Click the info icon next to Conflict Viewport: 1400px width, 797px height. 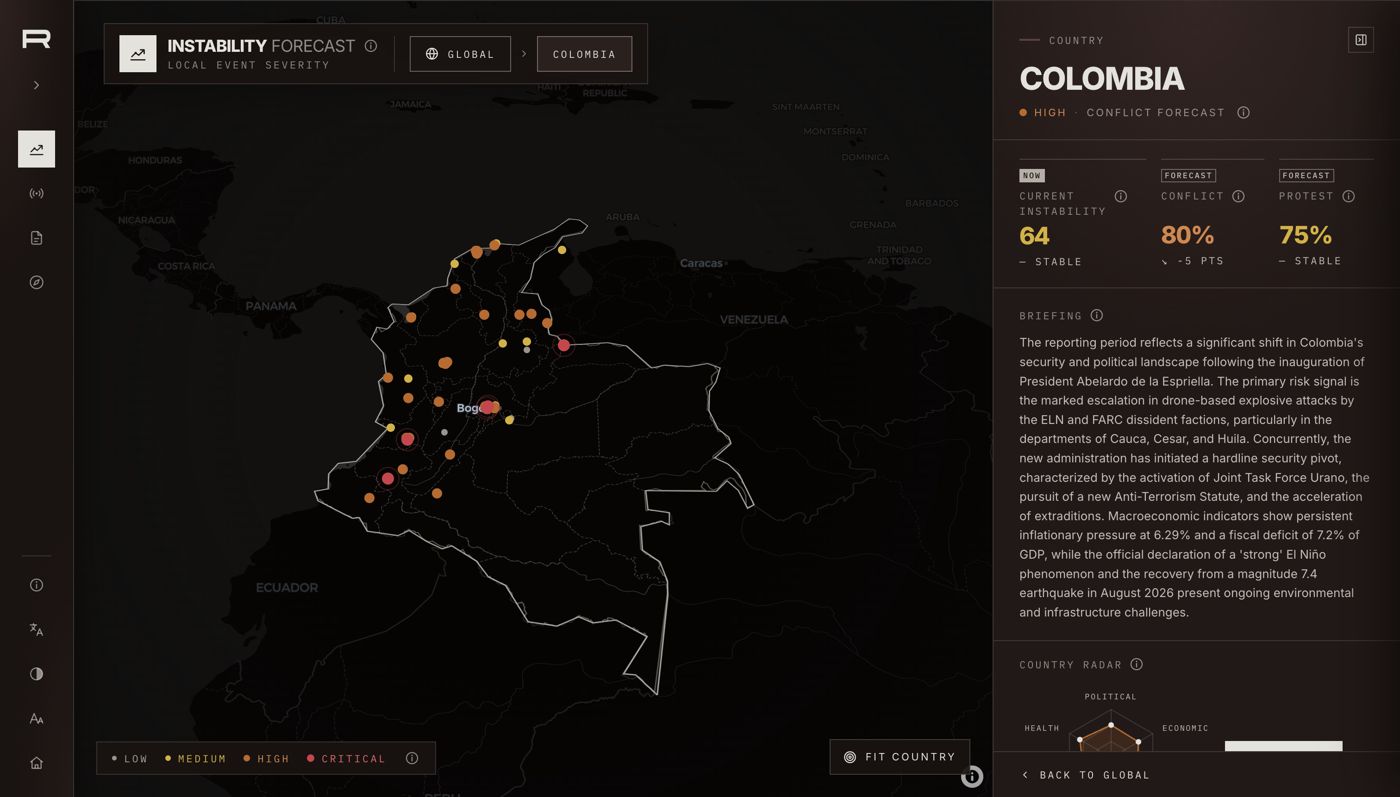pyautogui.click(x=1239, y=197)
